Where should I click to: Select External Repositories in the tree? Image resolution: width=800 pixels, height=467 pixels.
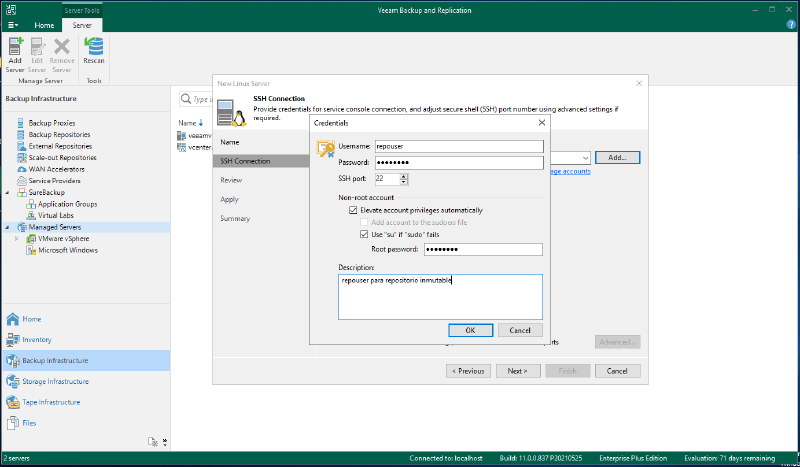tap(60, 146)
